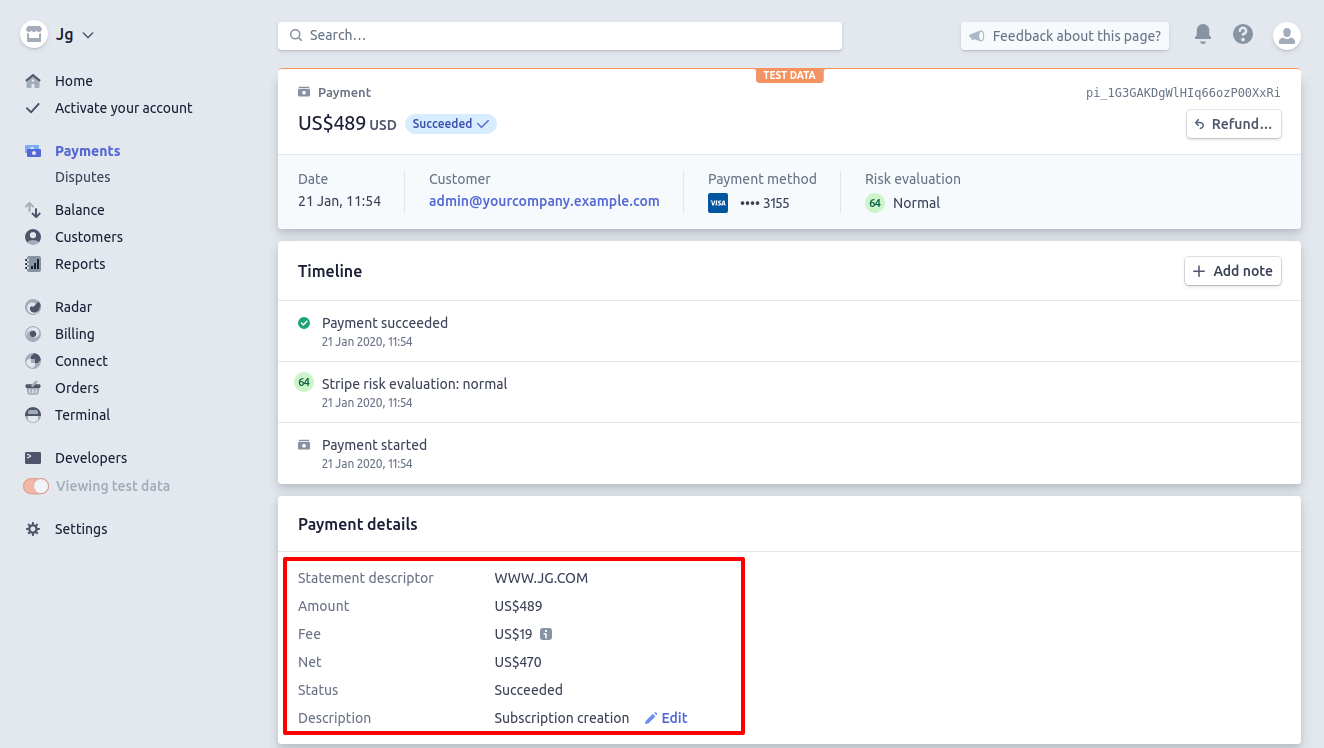This screenshot has height=748, width=1324.
Task: Open the user profile avatar icon
Action: [x=1286, y=36]
